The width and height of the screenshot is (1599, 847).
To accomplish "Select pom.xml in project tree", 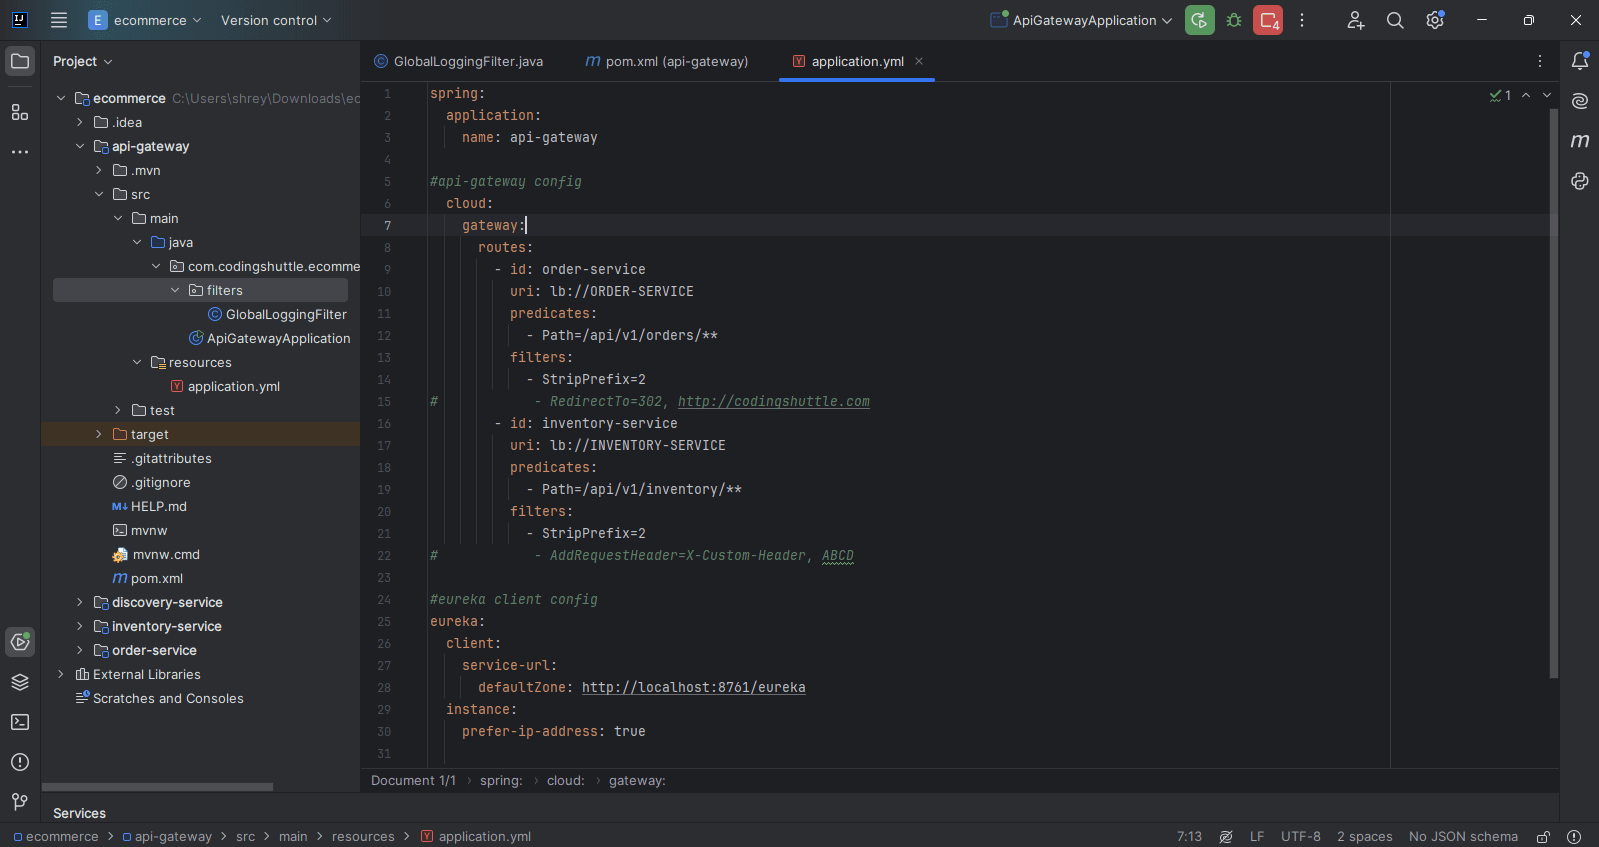I will pos(148,578).
